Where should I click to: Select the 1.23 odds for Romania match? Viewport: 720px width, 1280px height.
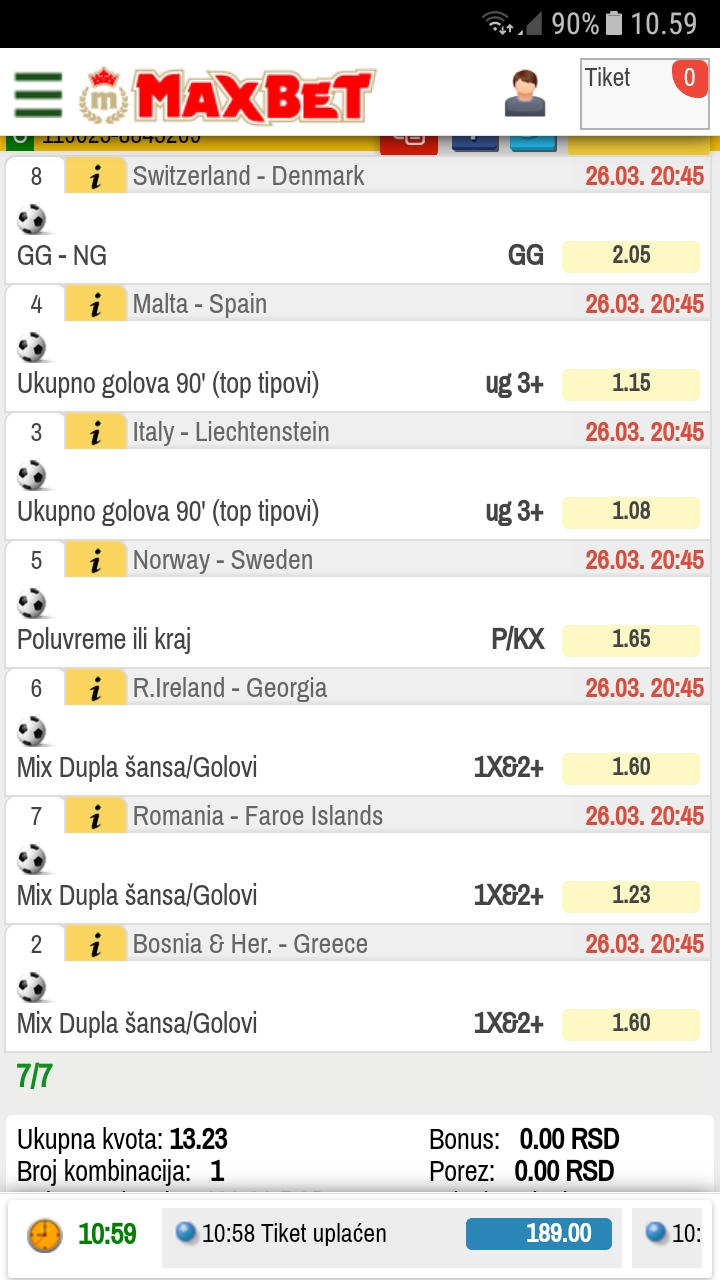(x=631, y=896)
